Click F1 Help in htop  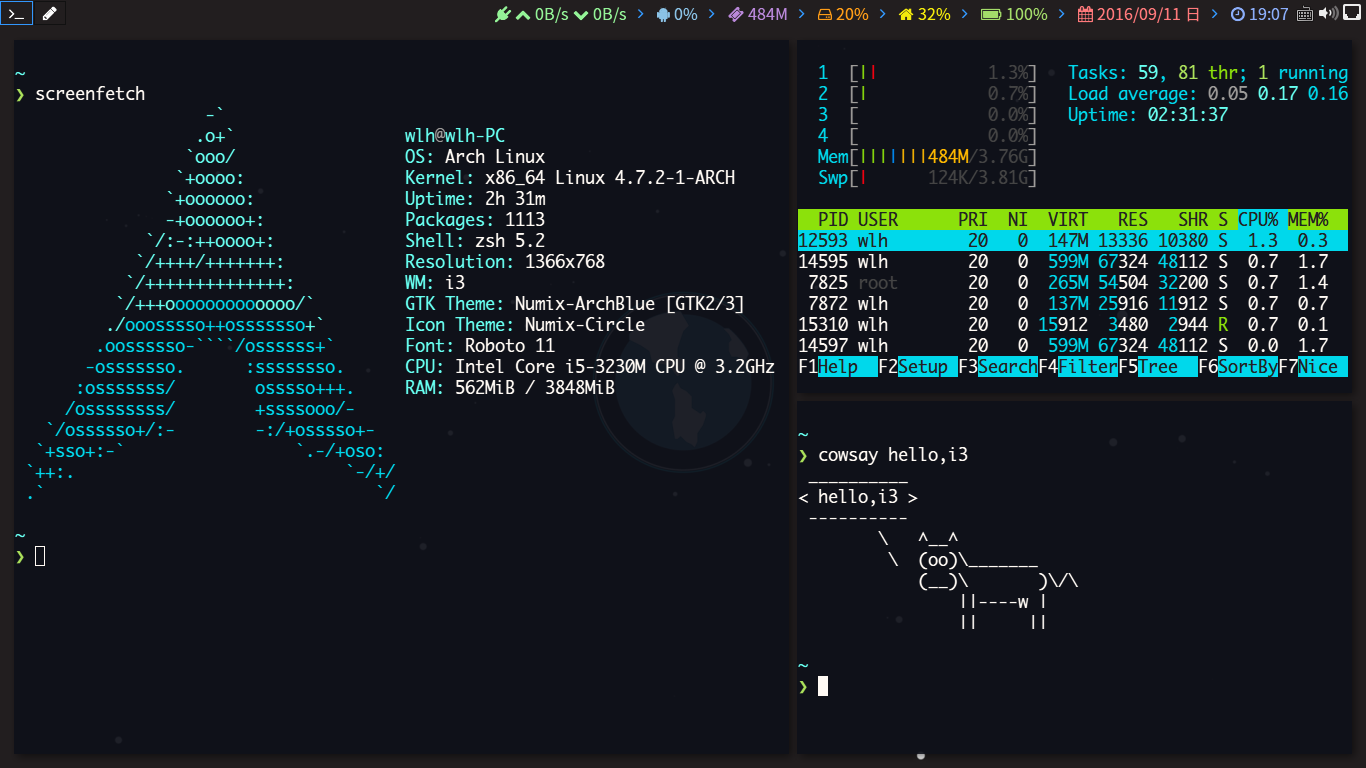click(x=838, y=367)
